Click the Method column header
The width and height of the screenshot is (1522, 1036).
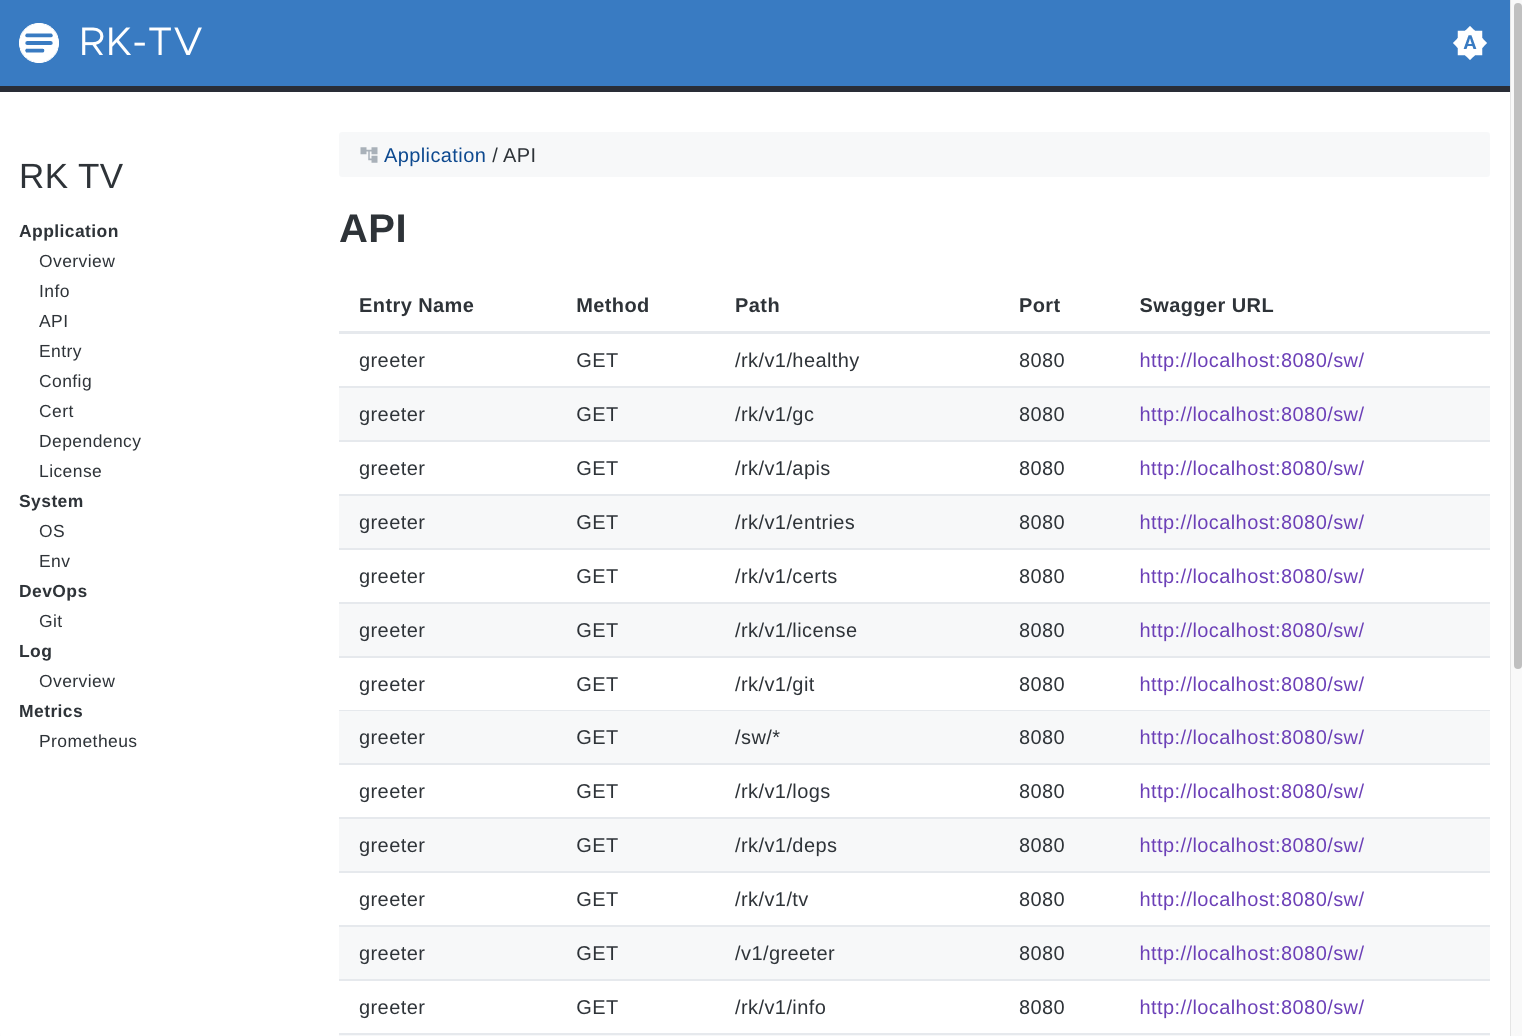point(612,305)
